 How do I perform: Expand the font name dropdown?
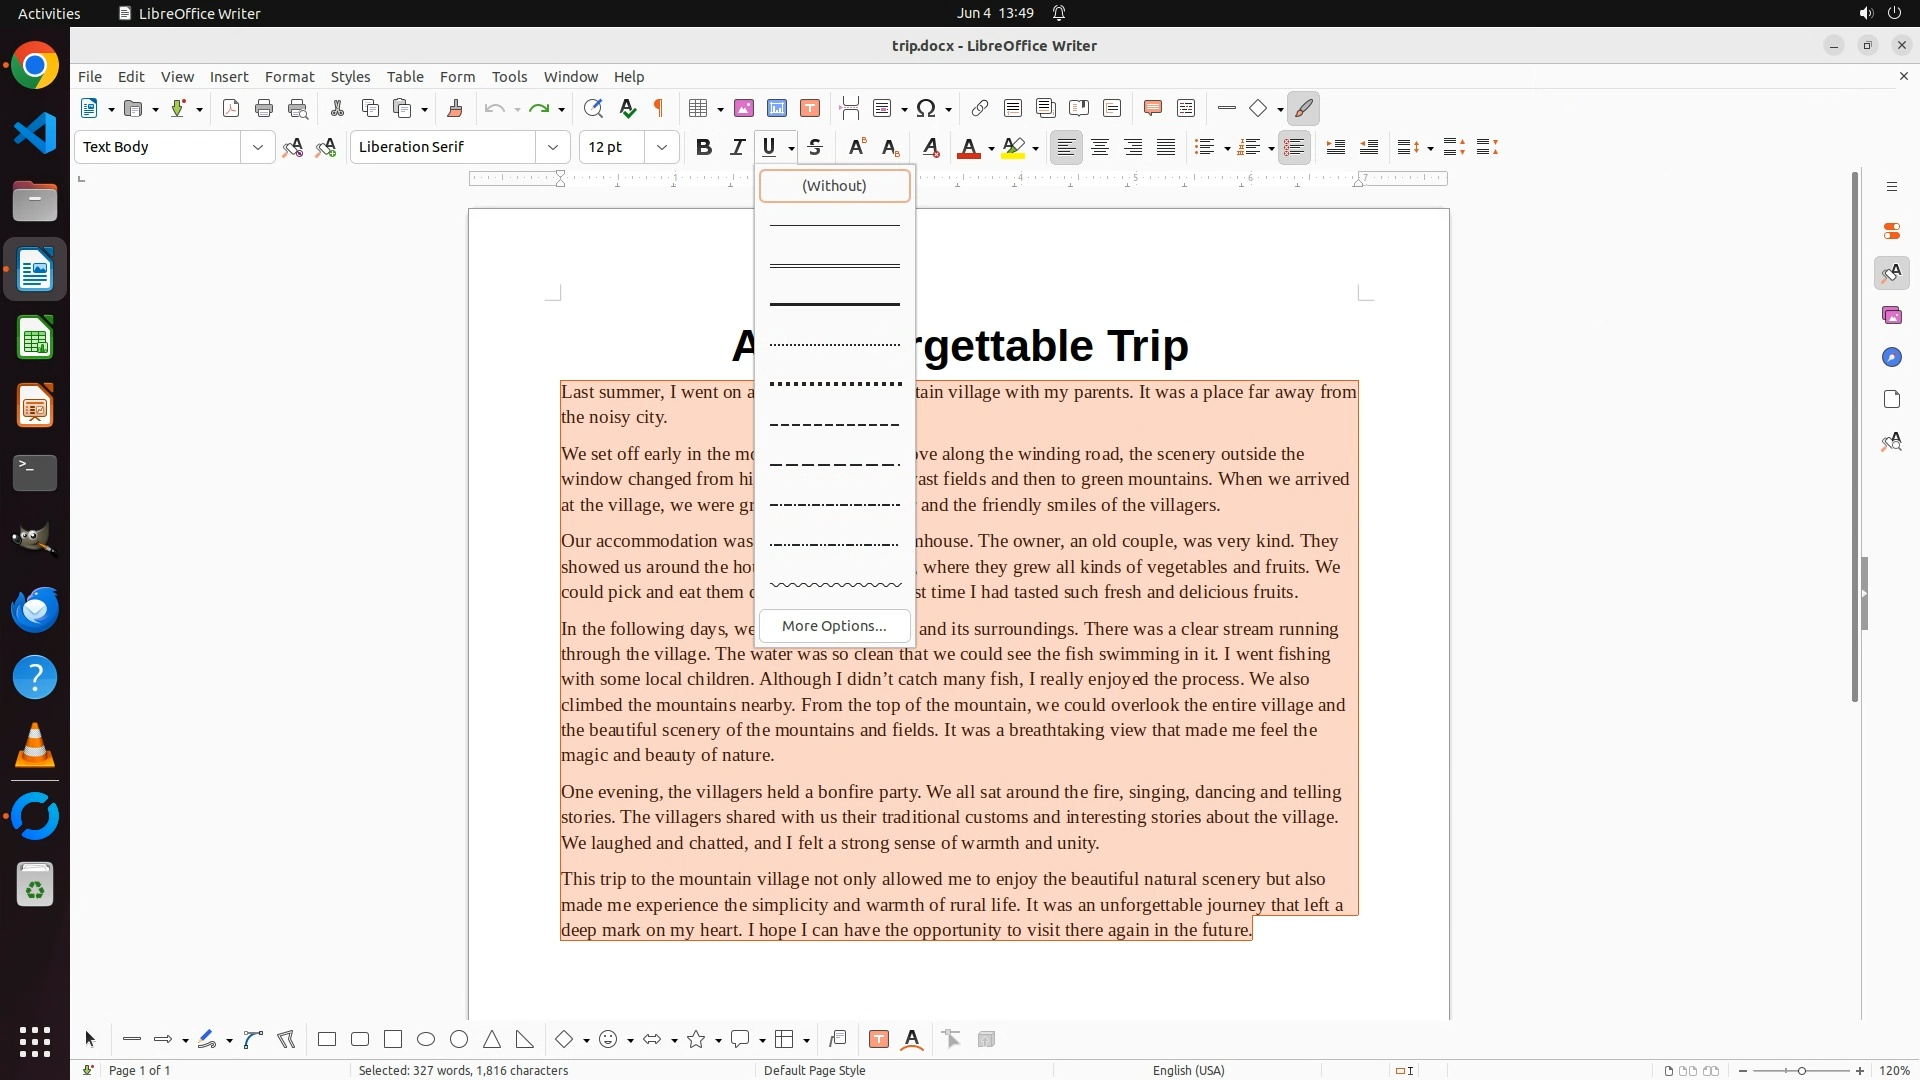[553, 147]
